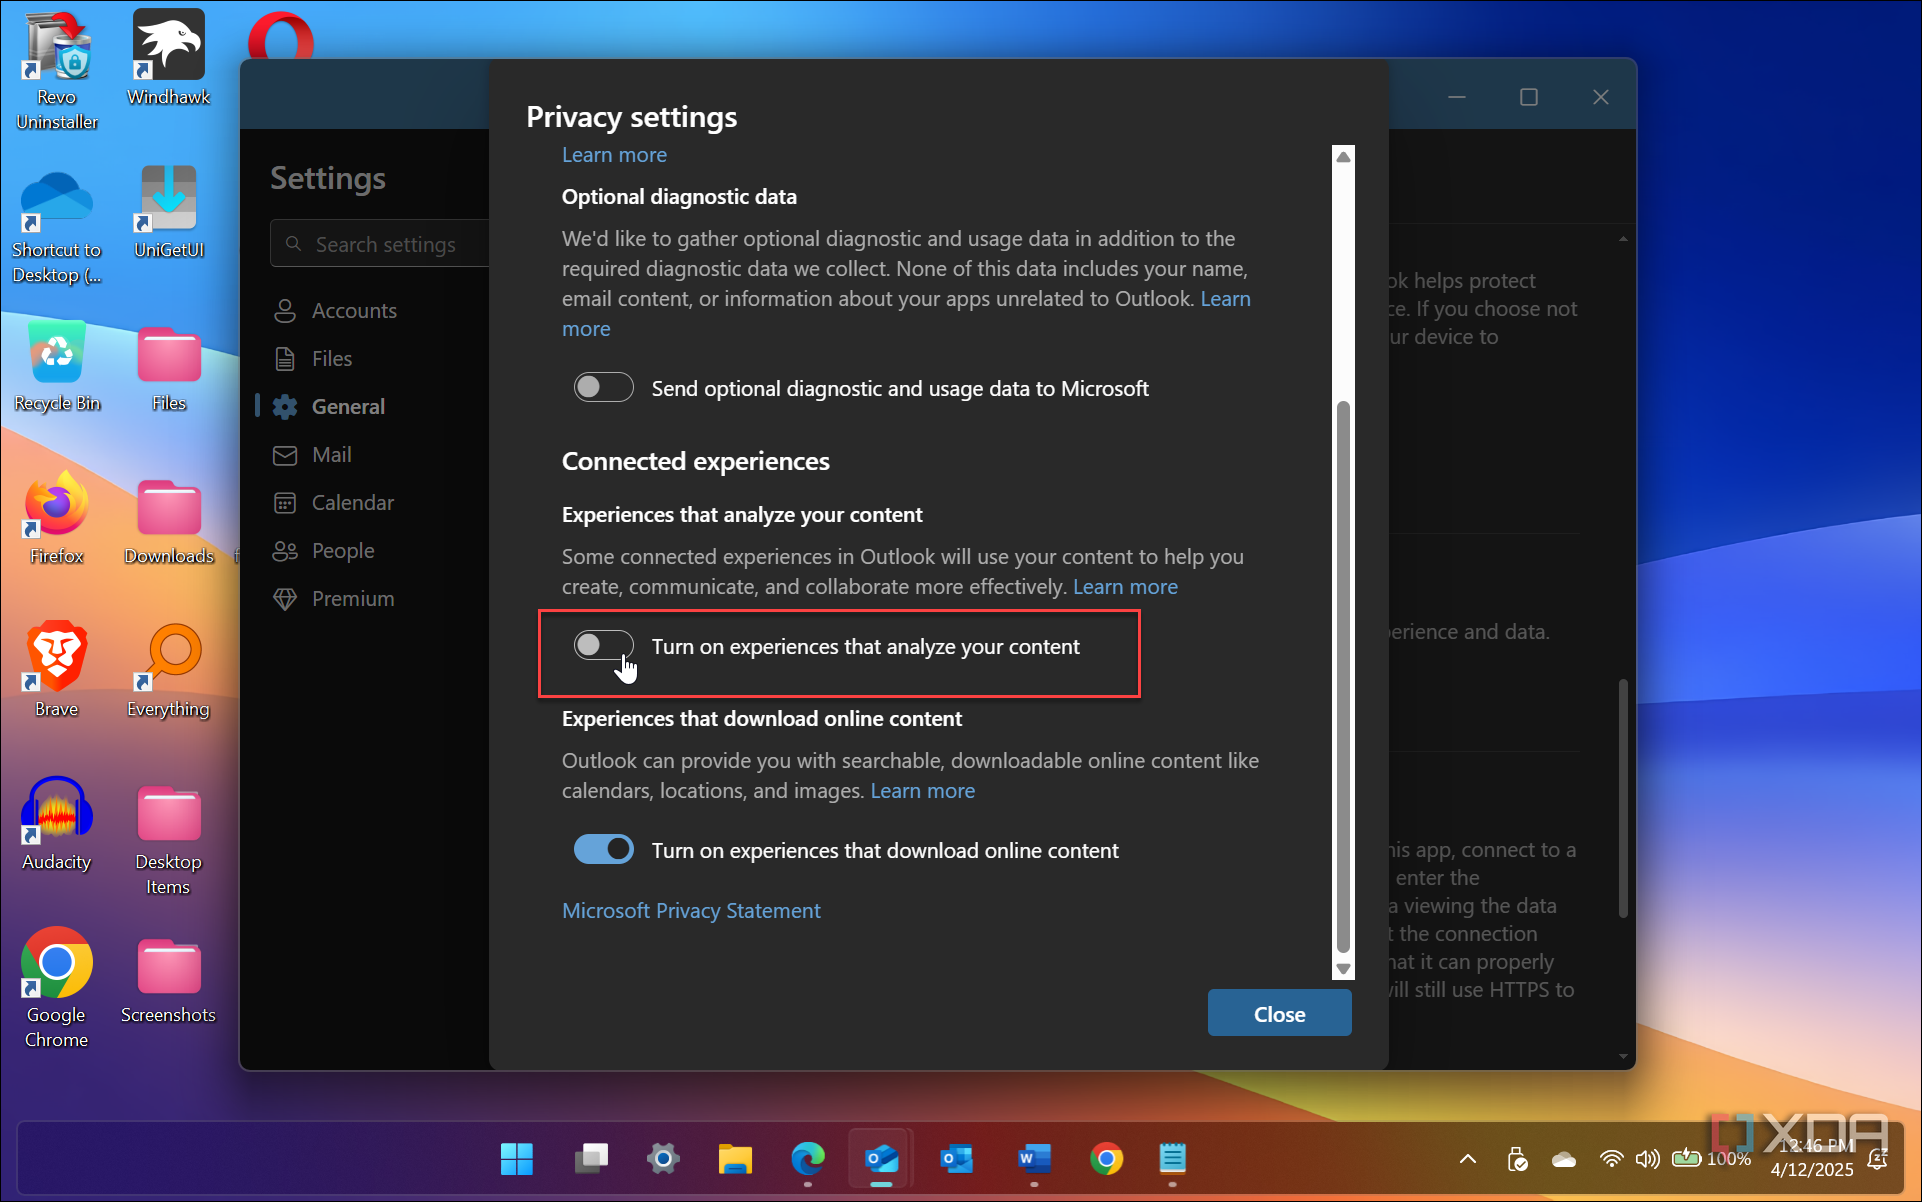The image size is (1922, 1202).
Task: Open Microsoft Edge from the taskbar
Action: point(807,1159)
